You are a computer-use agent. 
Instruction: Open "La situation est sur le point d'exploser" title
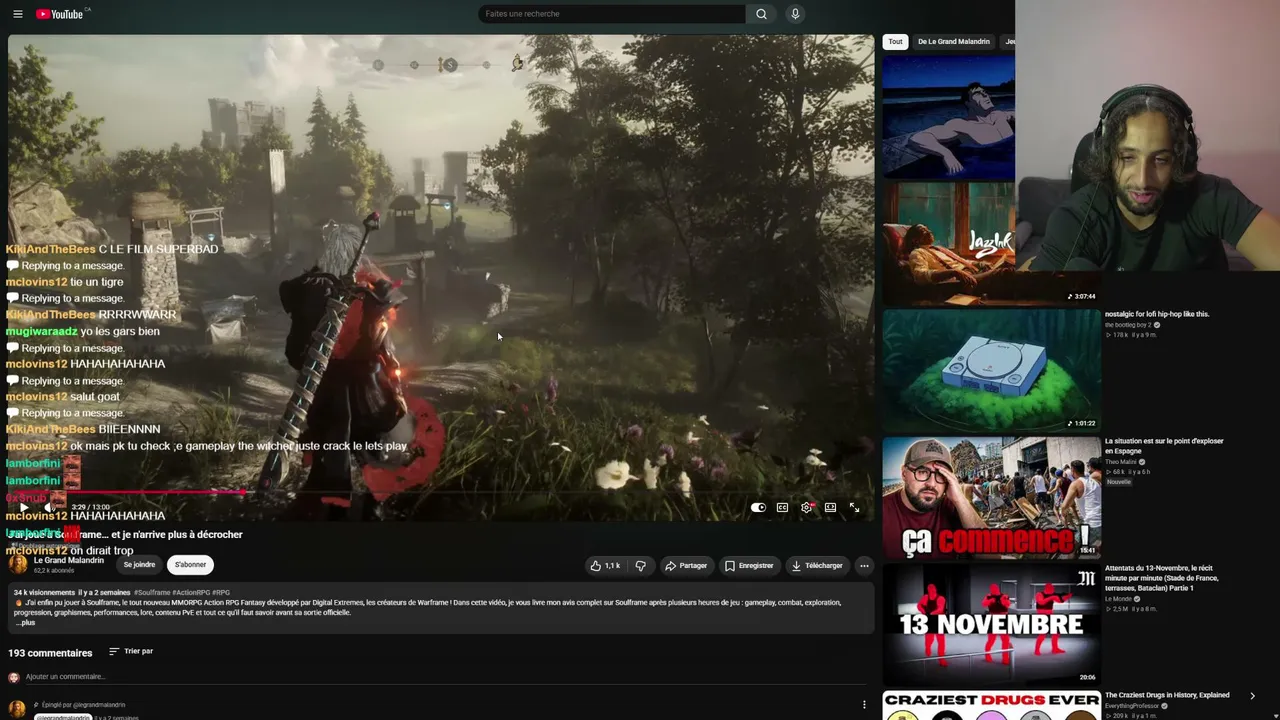click(1164, 446)
